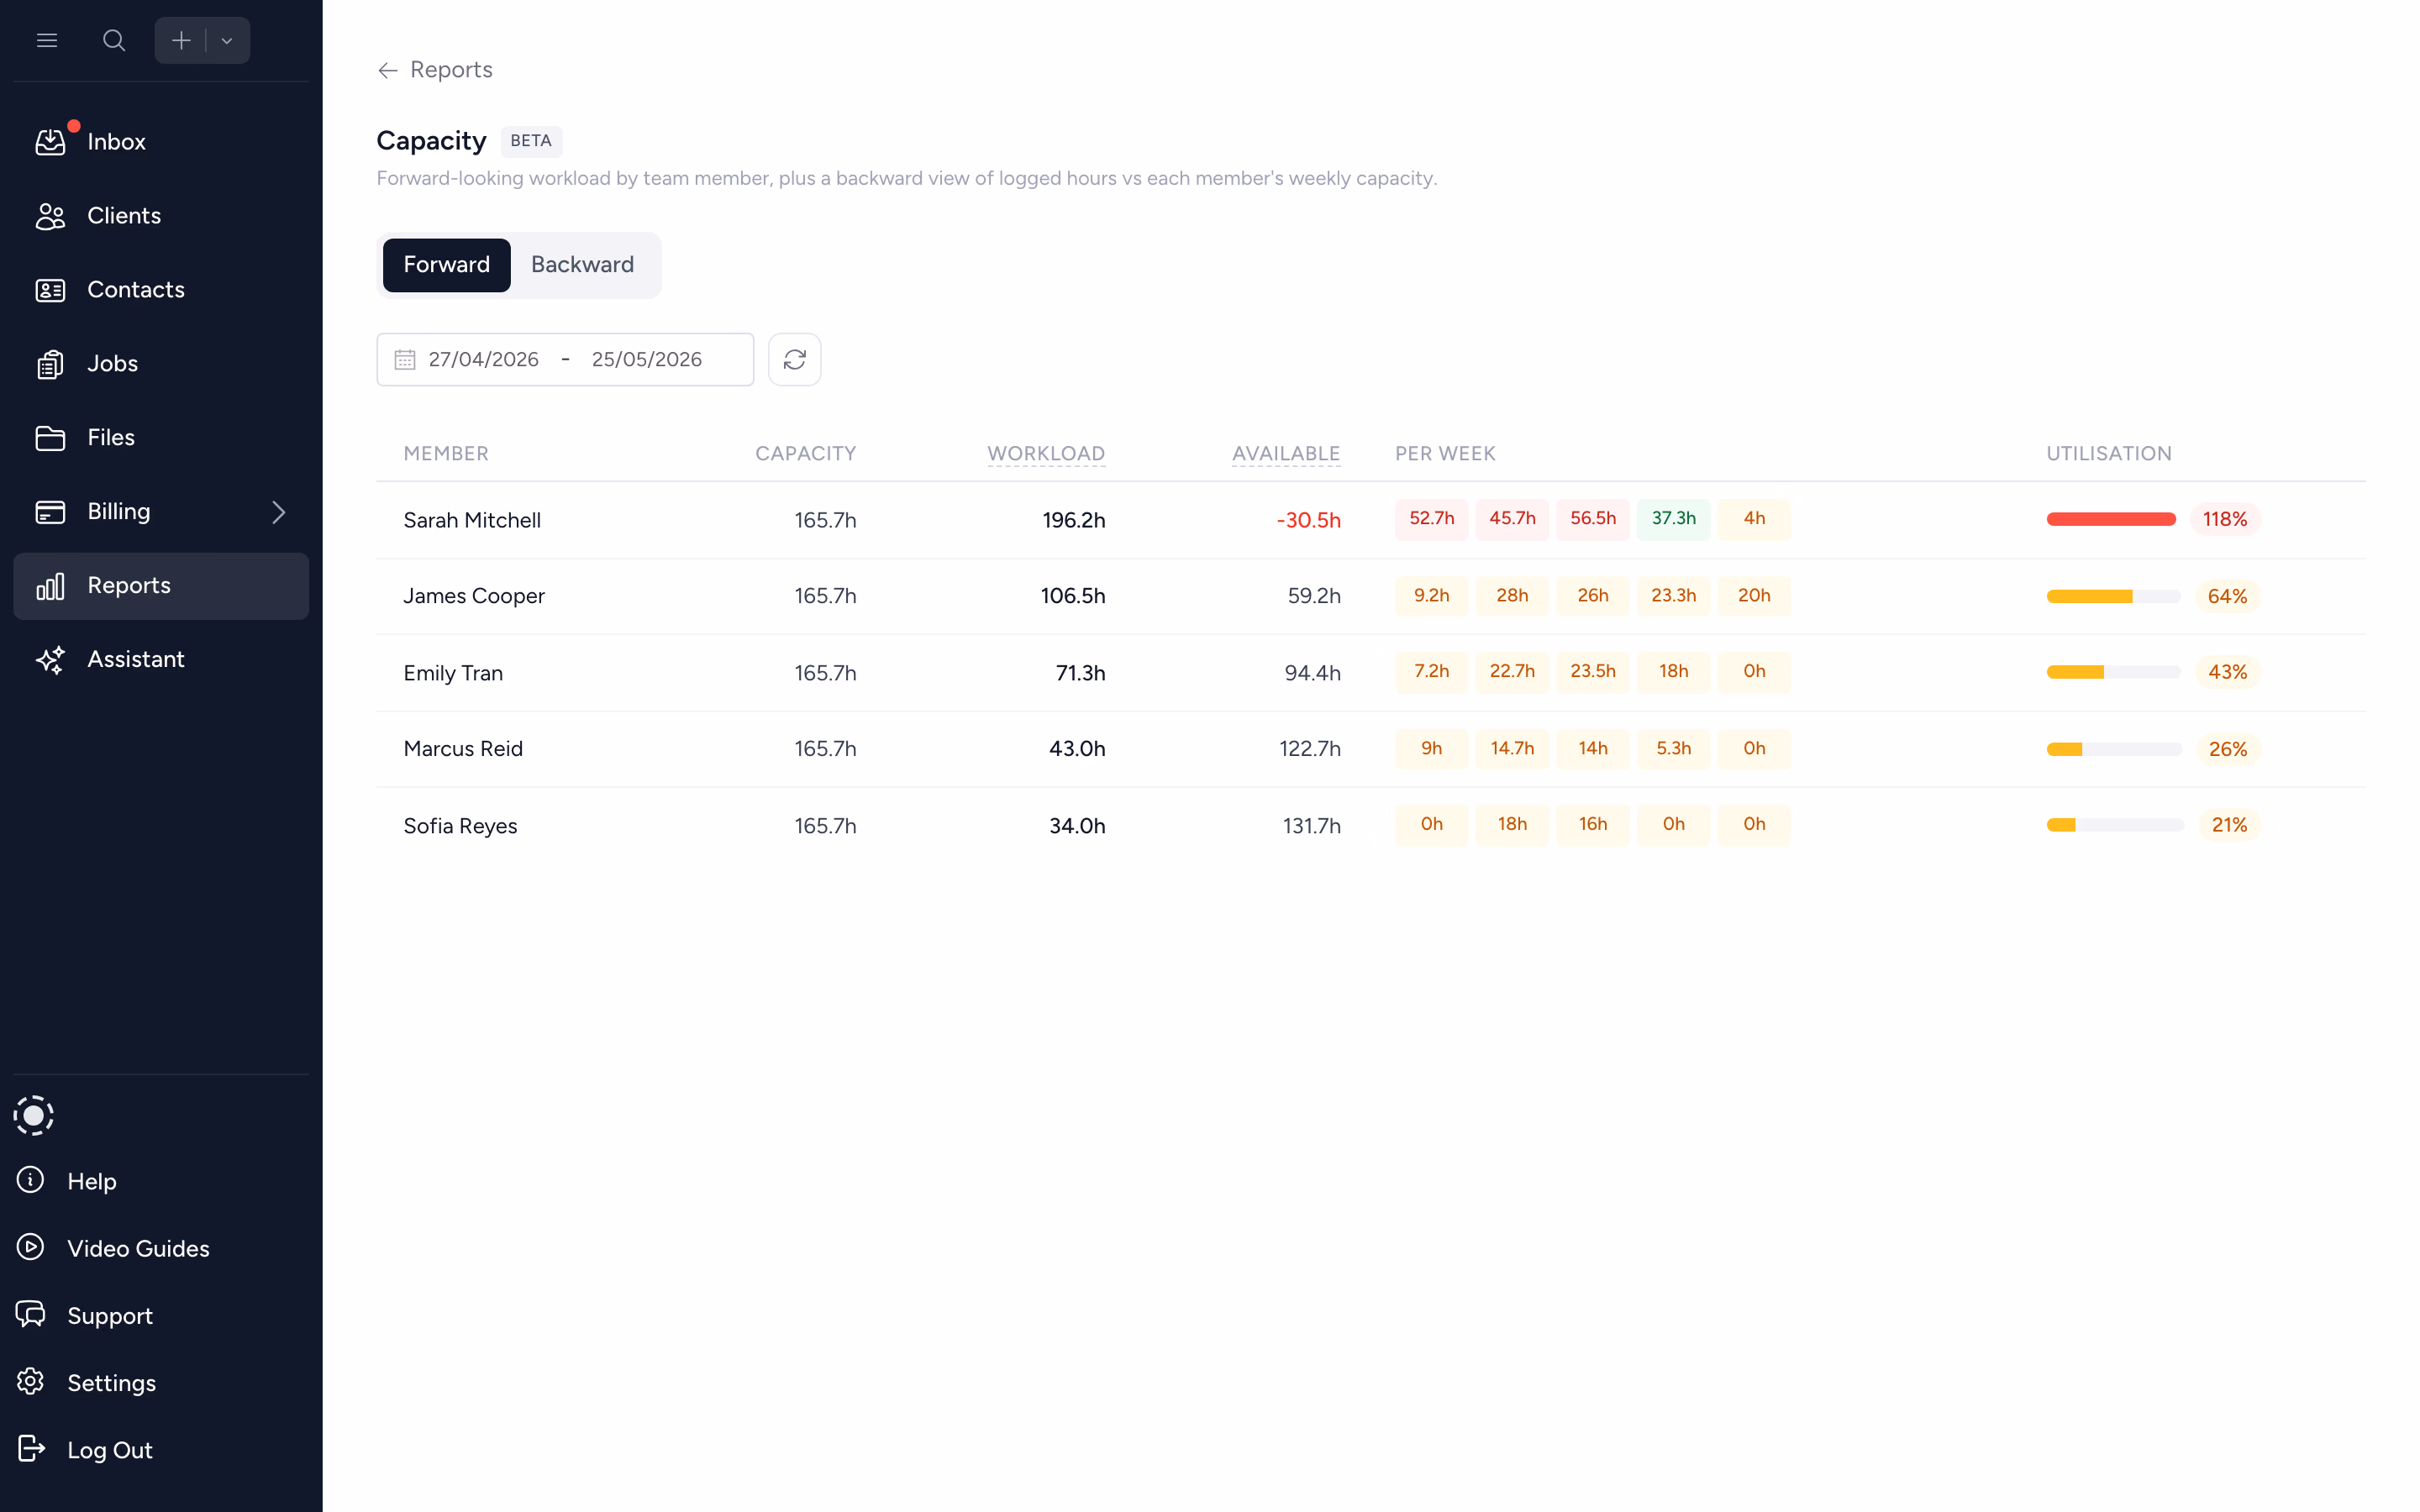Viewport: 2420px width, 1512px height.
Task: Open quick-add dropdown arrow
Action: pos(227,41)
